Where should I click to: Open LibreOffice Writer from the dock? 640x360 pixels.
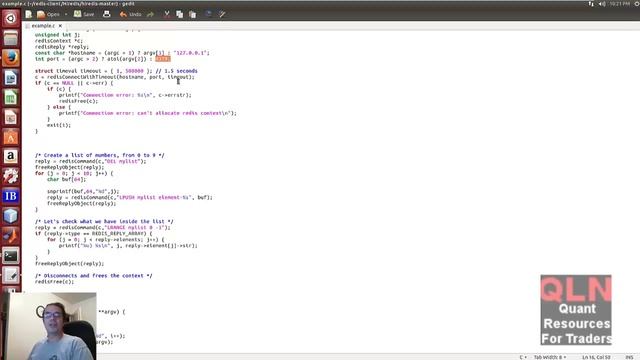point(11,78)
